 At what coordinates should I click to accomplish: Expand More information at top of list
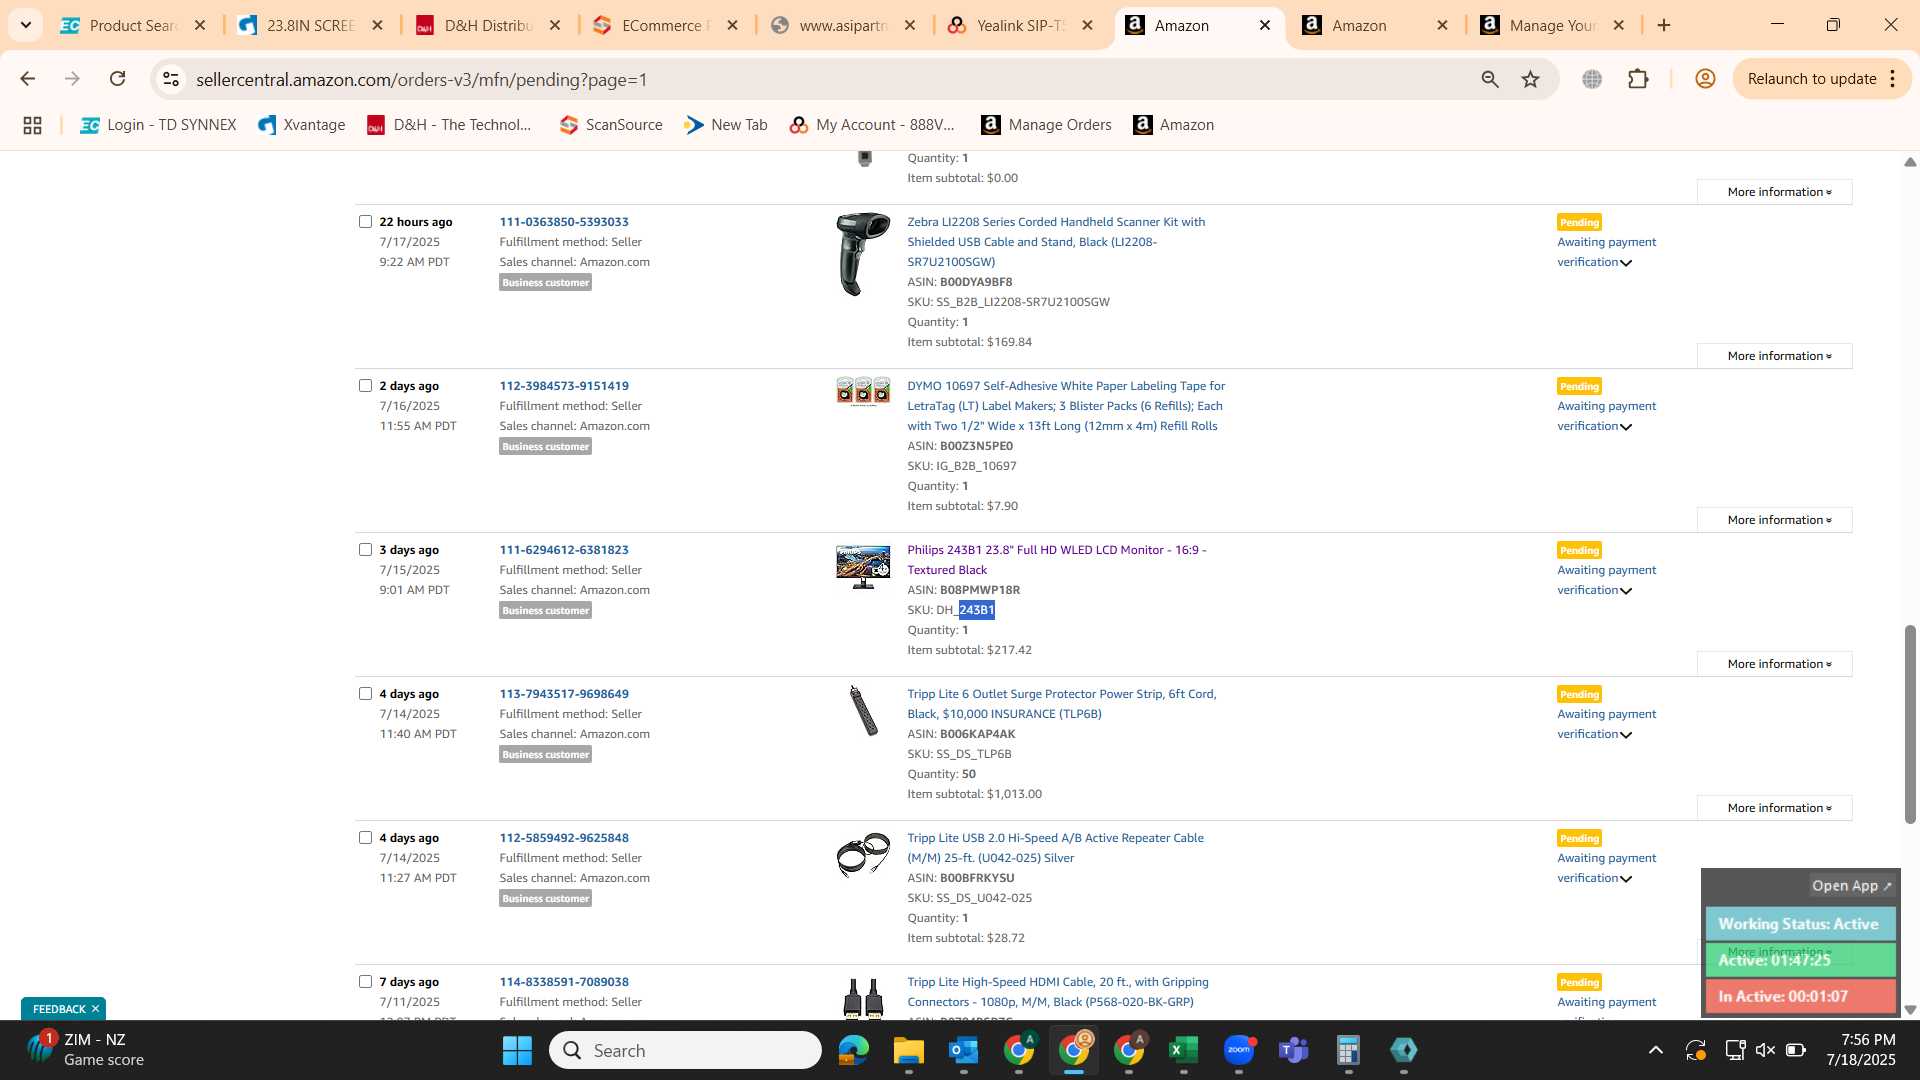1774,192
